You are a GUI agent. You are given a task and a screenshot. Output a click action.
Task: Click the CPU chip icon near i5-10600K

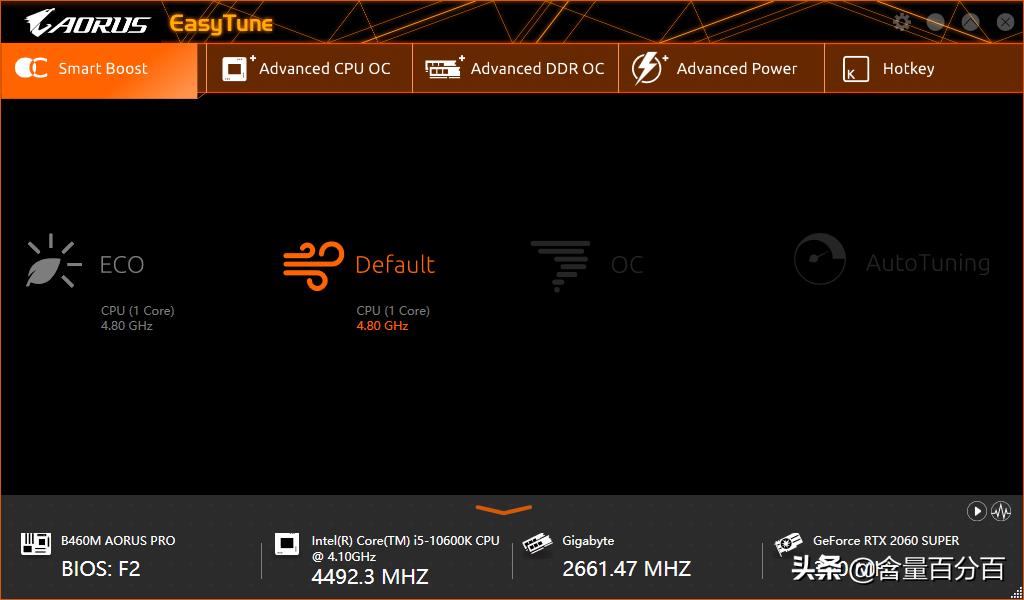click(x=287, y=544)
